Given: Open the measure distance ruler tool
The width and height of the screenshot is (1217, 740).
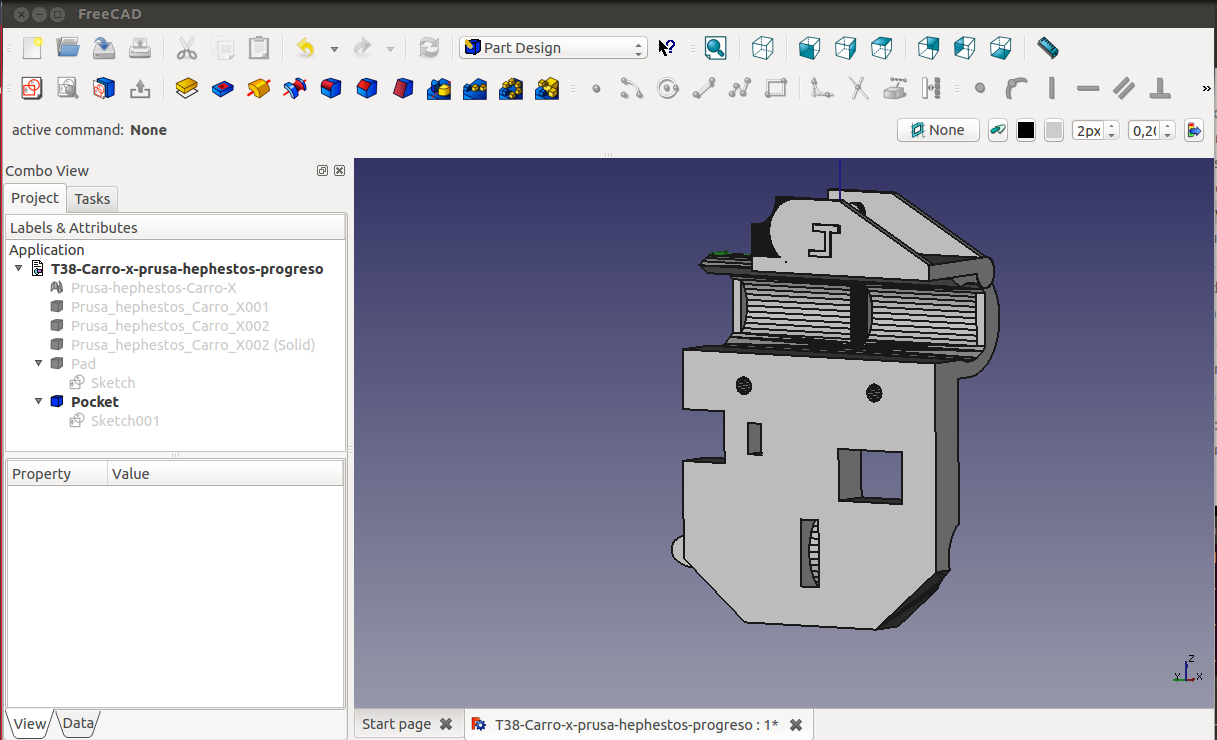Looking at the screenshot, I should 1047,48.
